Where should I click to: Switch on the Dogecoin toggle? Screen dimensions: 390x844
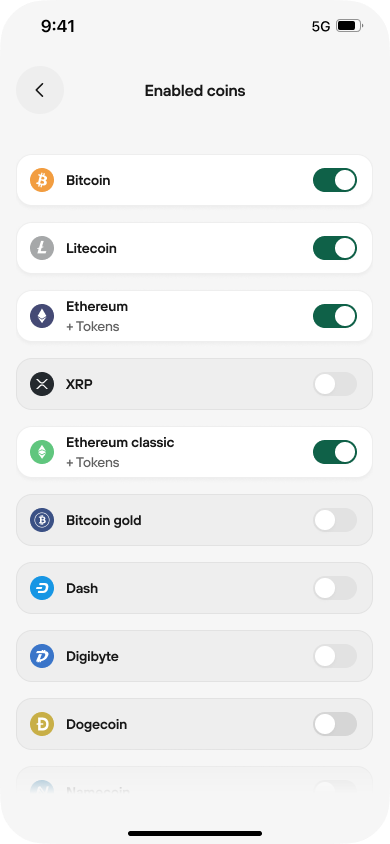coord(335,724)
